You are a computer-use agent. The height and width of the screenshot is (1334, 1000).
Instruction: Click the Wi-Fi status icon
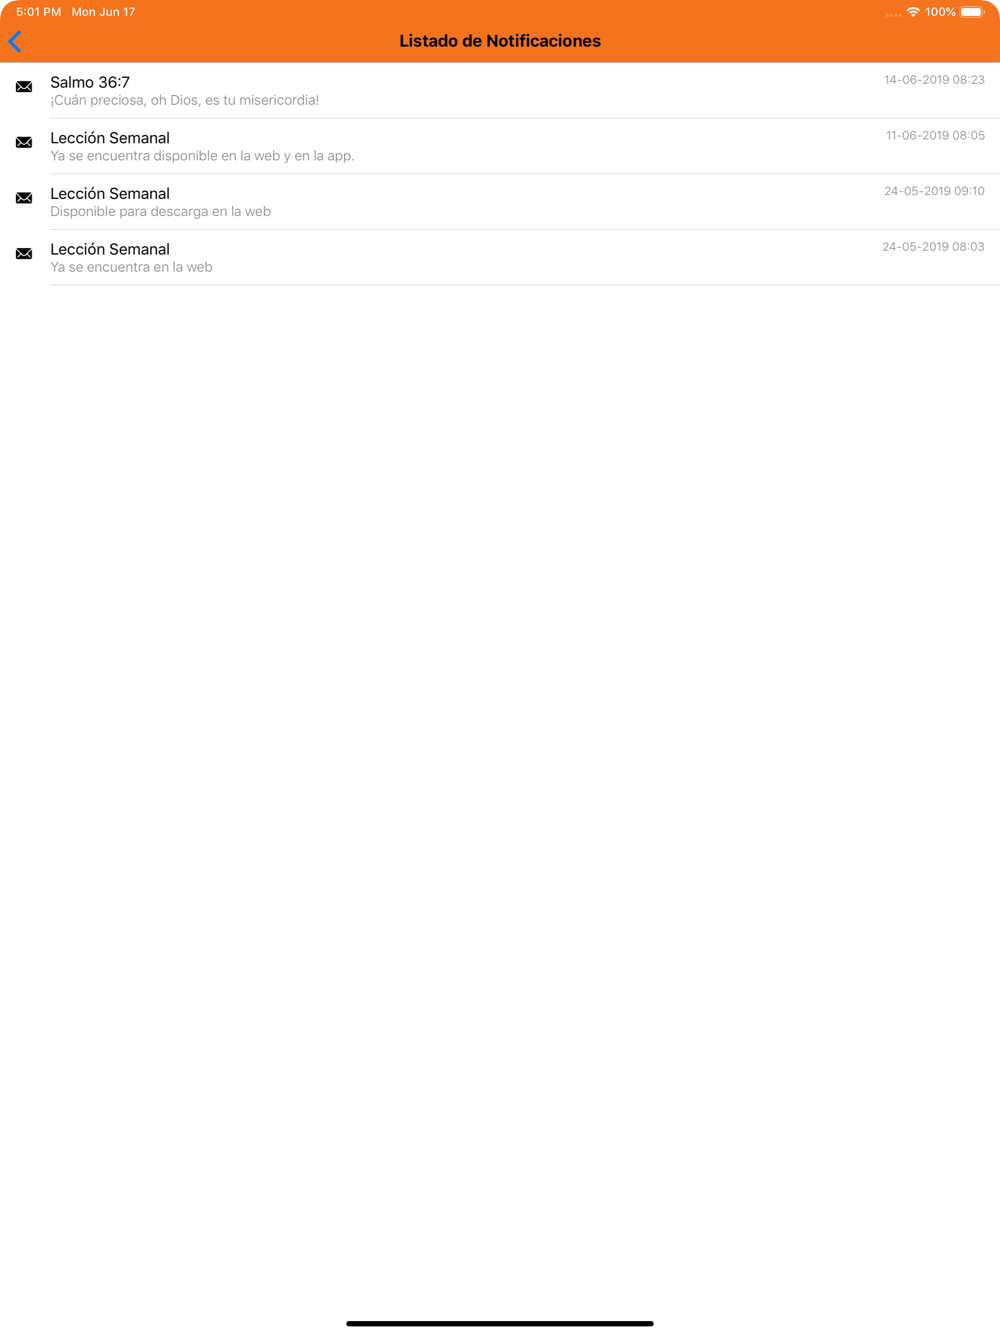[x=913, y=12]
